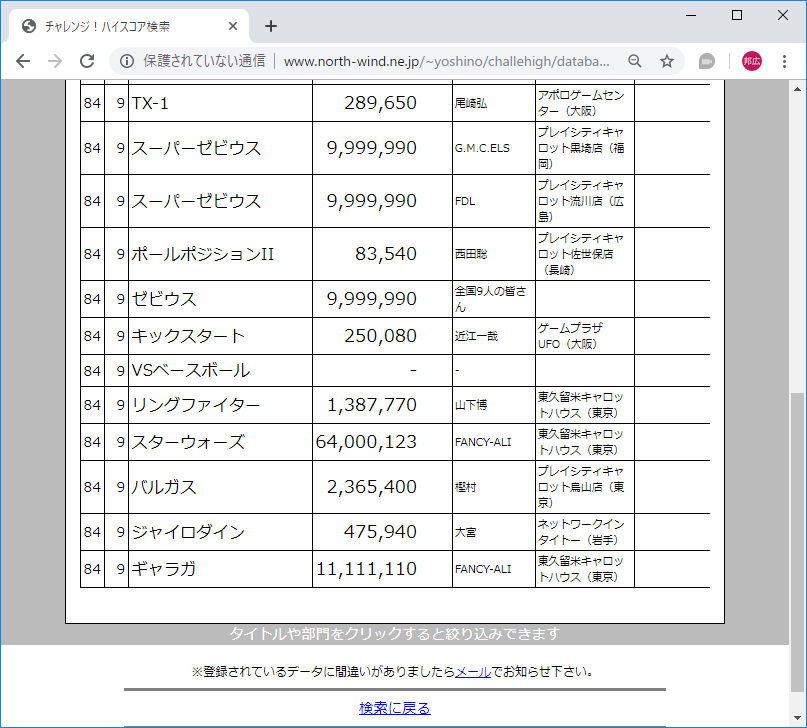This screenshot has width=807, height=728.
Task: Click the ポールポジションII title
Action: pos(202,254)
